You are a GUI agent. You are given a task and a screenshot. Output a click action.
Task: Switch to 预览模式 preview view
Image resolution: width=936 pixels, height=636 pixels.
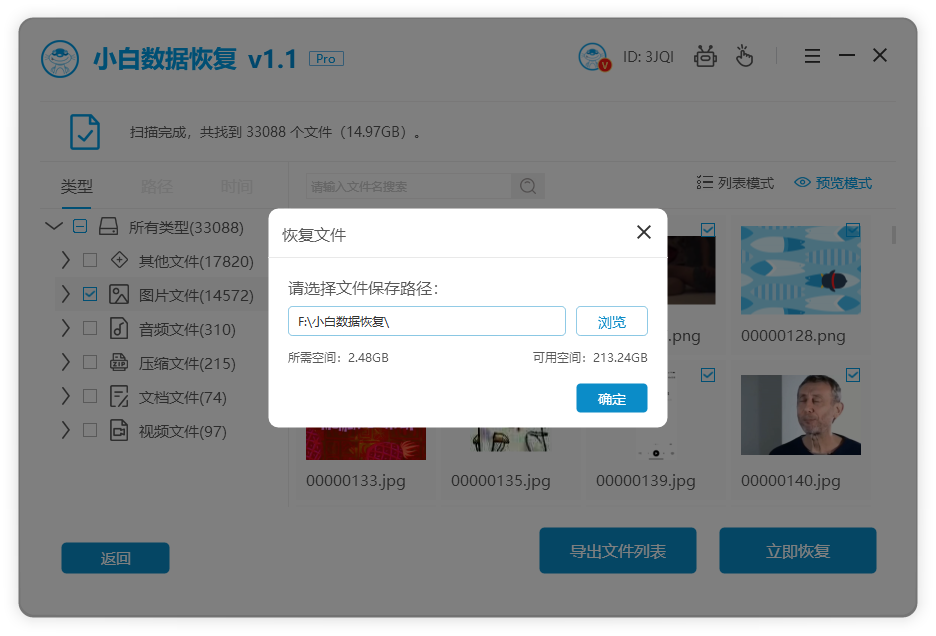coord(833,183)
